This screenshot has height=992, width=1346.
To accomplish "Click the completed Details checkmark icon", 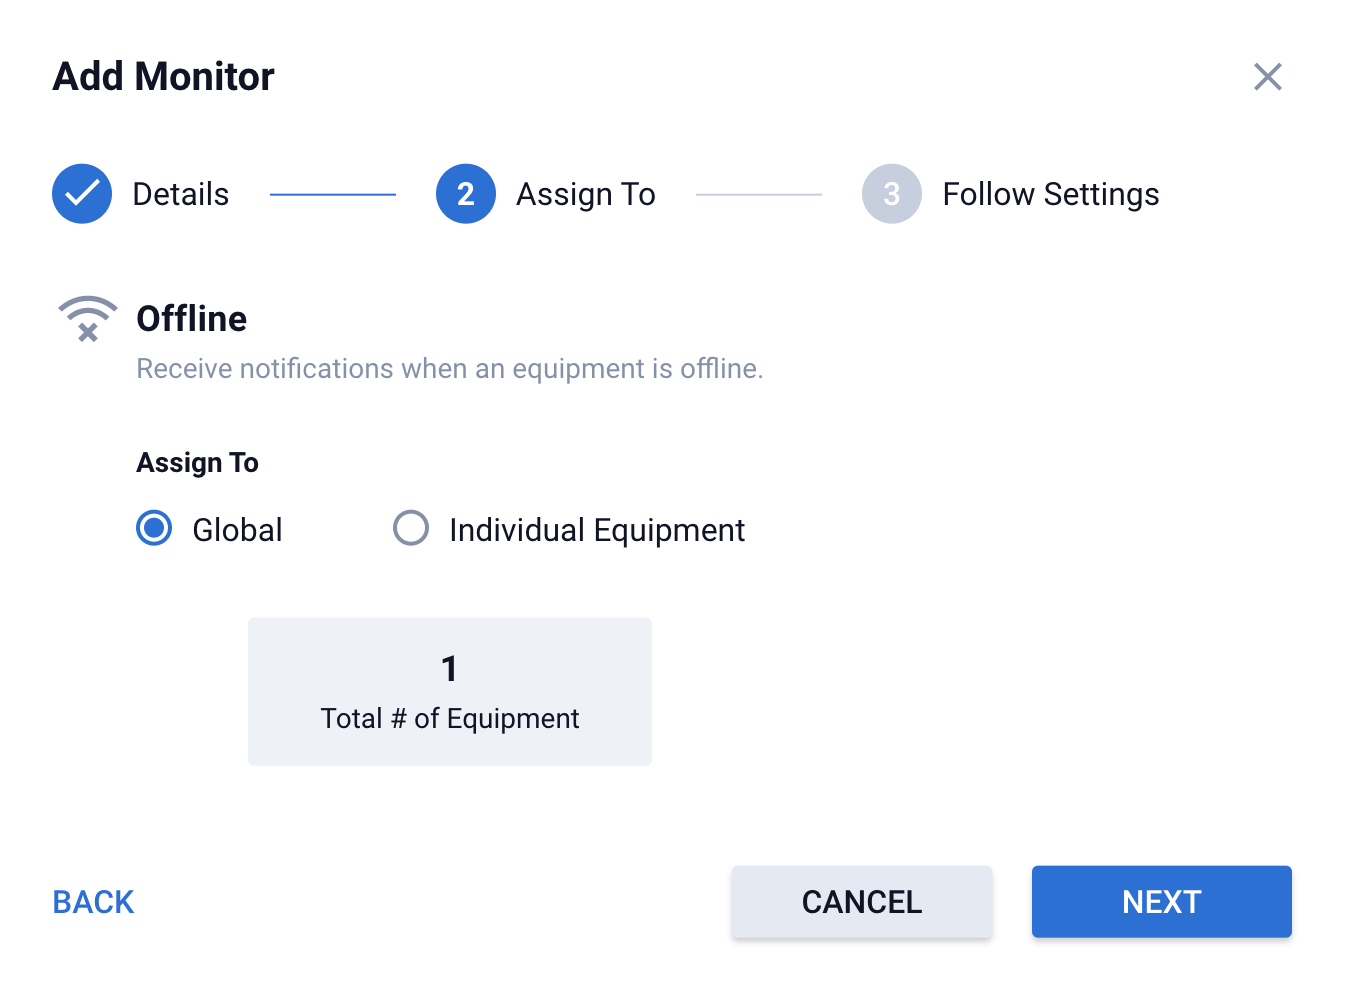I will [82, 194].
